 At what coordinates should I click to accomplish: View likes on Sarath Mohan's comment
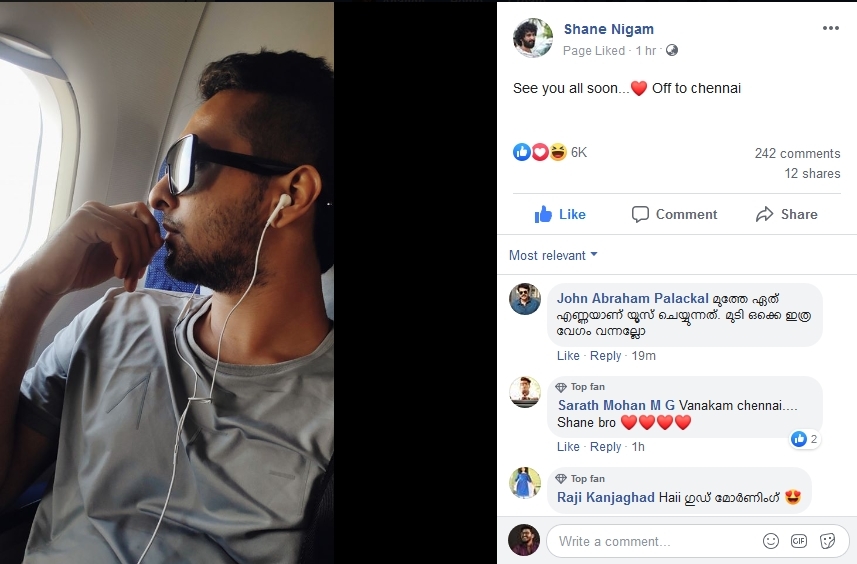[805, 439]
